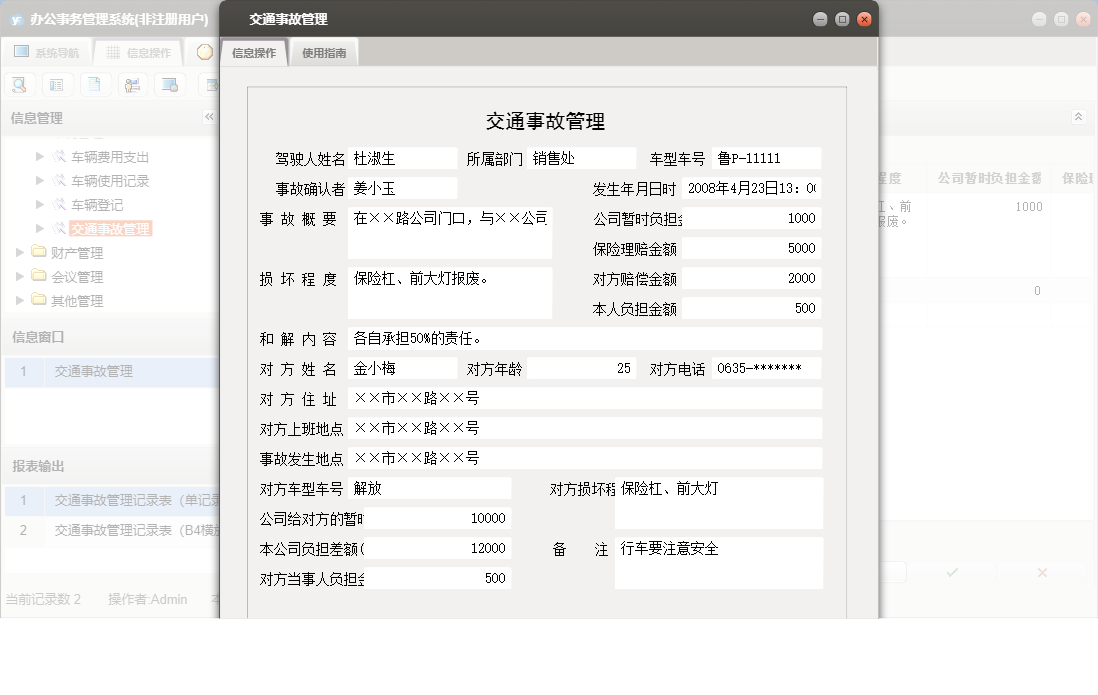The height and width of the screenshot is (695, 1098).
Task: Open the card list view toolbar icon
Action: (58, 85)
